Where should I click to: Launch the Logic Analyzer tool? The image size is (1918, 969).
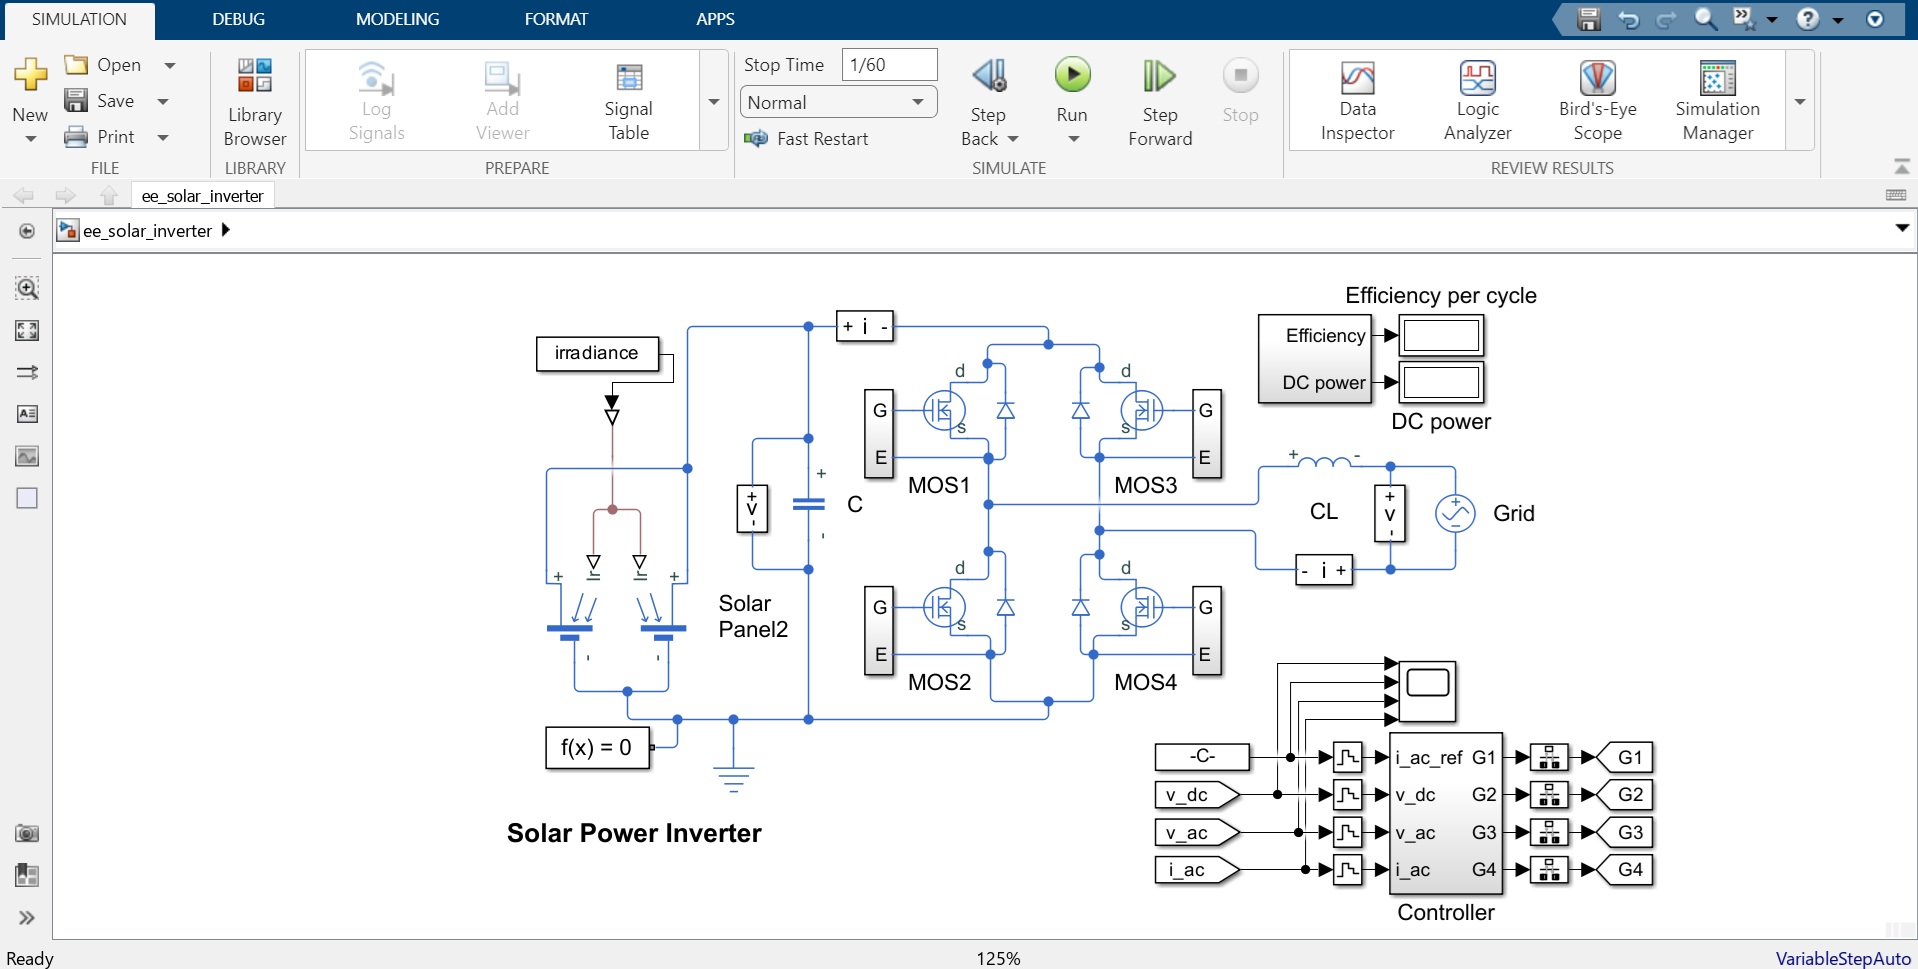pyautogui.click(x=1477, y=100)
